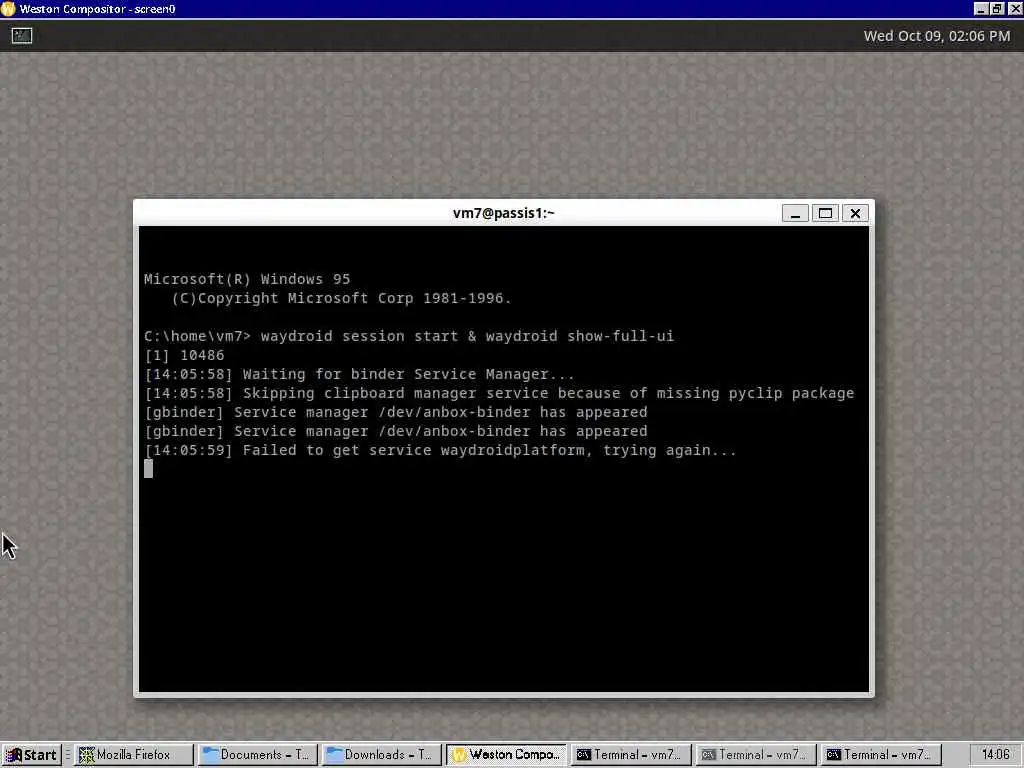Click Weston panel date and time
Screen dimensions: 1024x768
click(936, 36)
